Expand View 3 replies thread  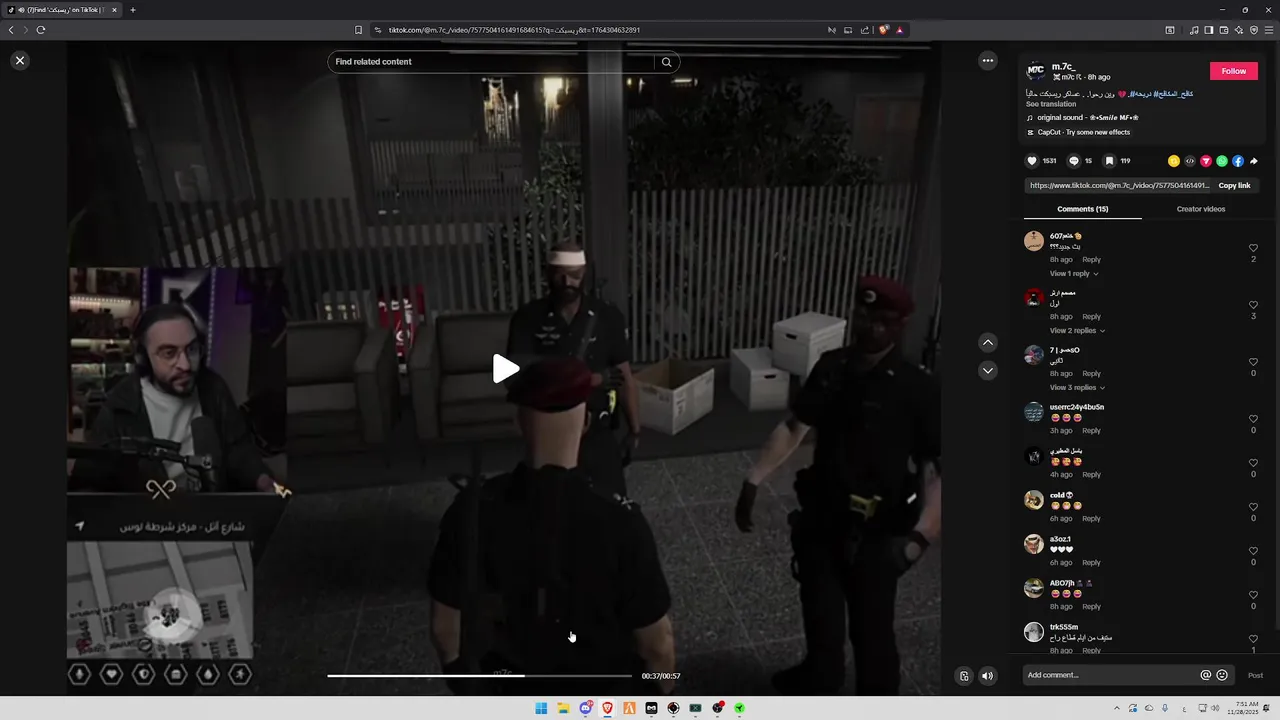[x=1077, y=388]
